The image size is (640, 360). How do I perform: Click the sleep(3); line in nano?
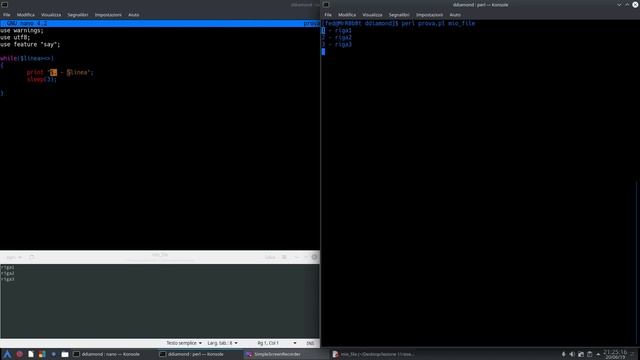42,79
